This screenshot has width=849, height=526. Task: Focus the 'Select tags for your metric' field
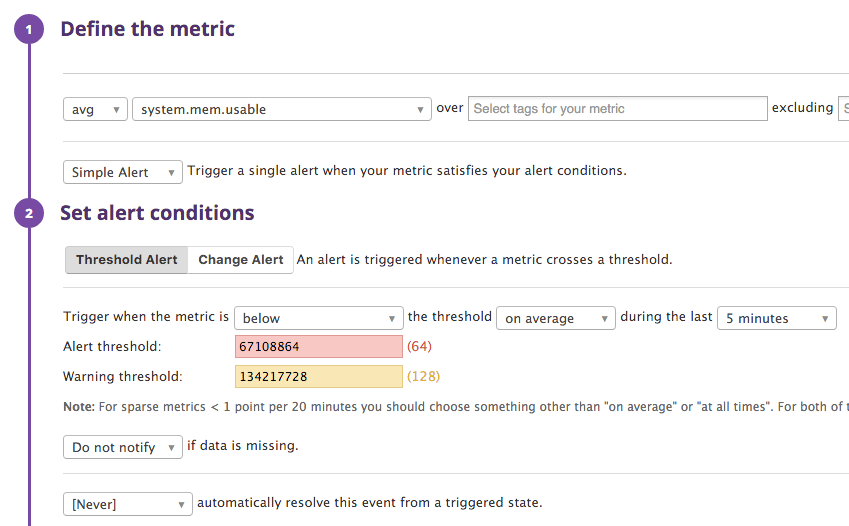[617, 108]
